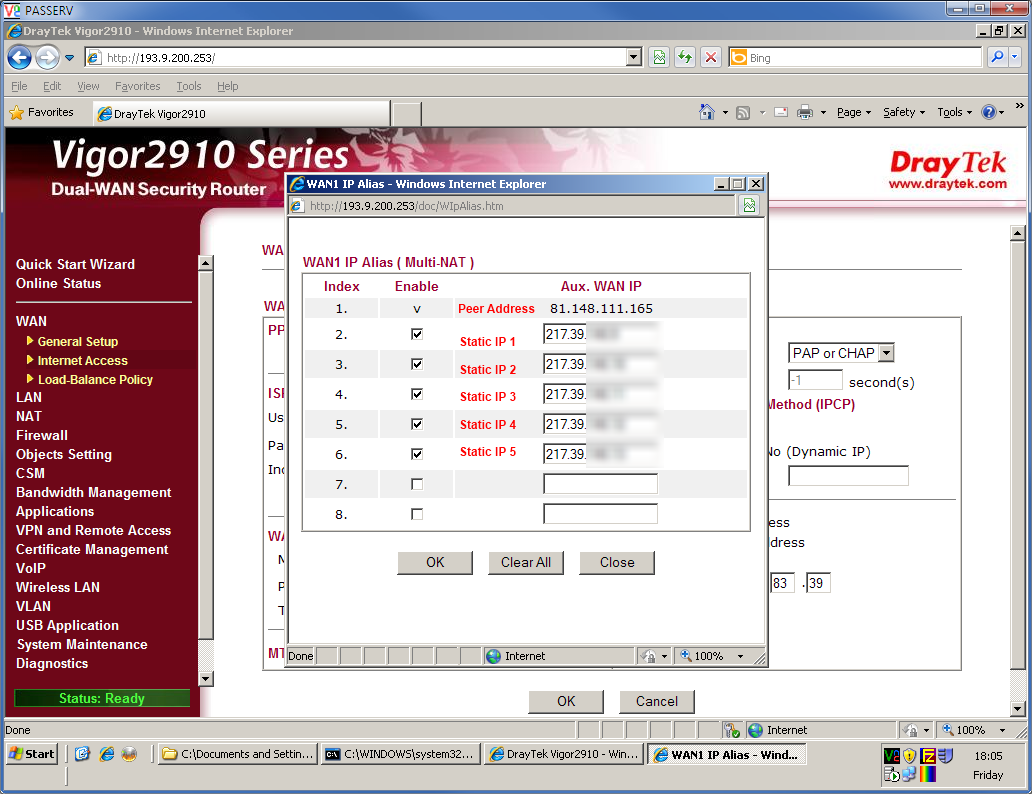
Task: Open Internet Access under WAN
Action: point(82,361)
